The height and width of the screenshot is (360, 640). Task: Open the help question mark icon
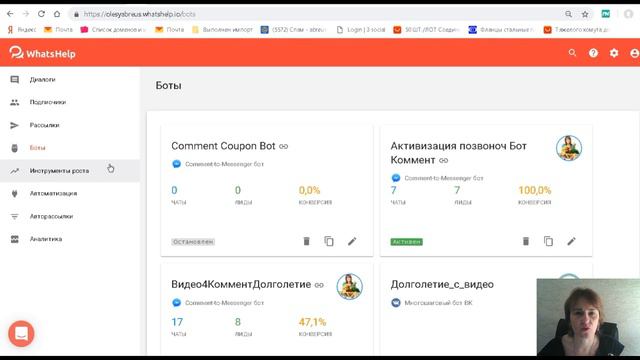593,53
